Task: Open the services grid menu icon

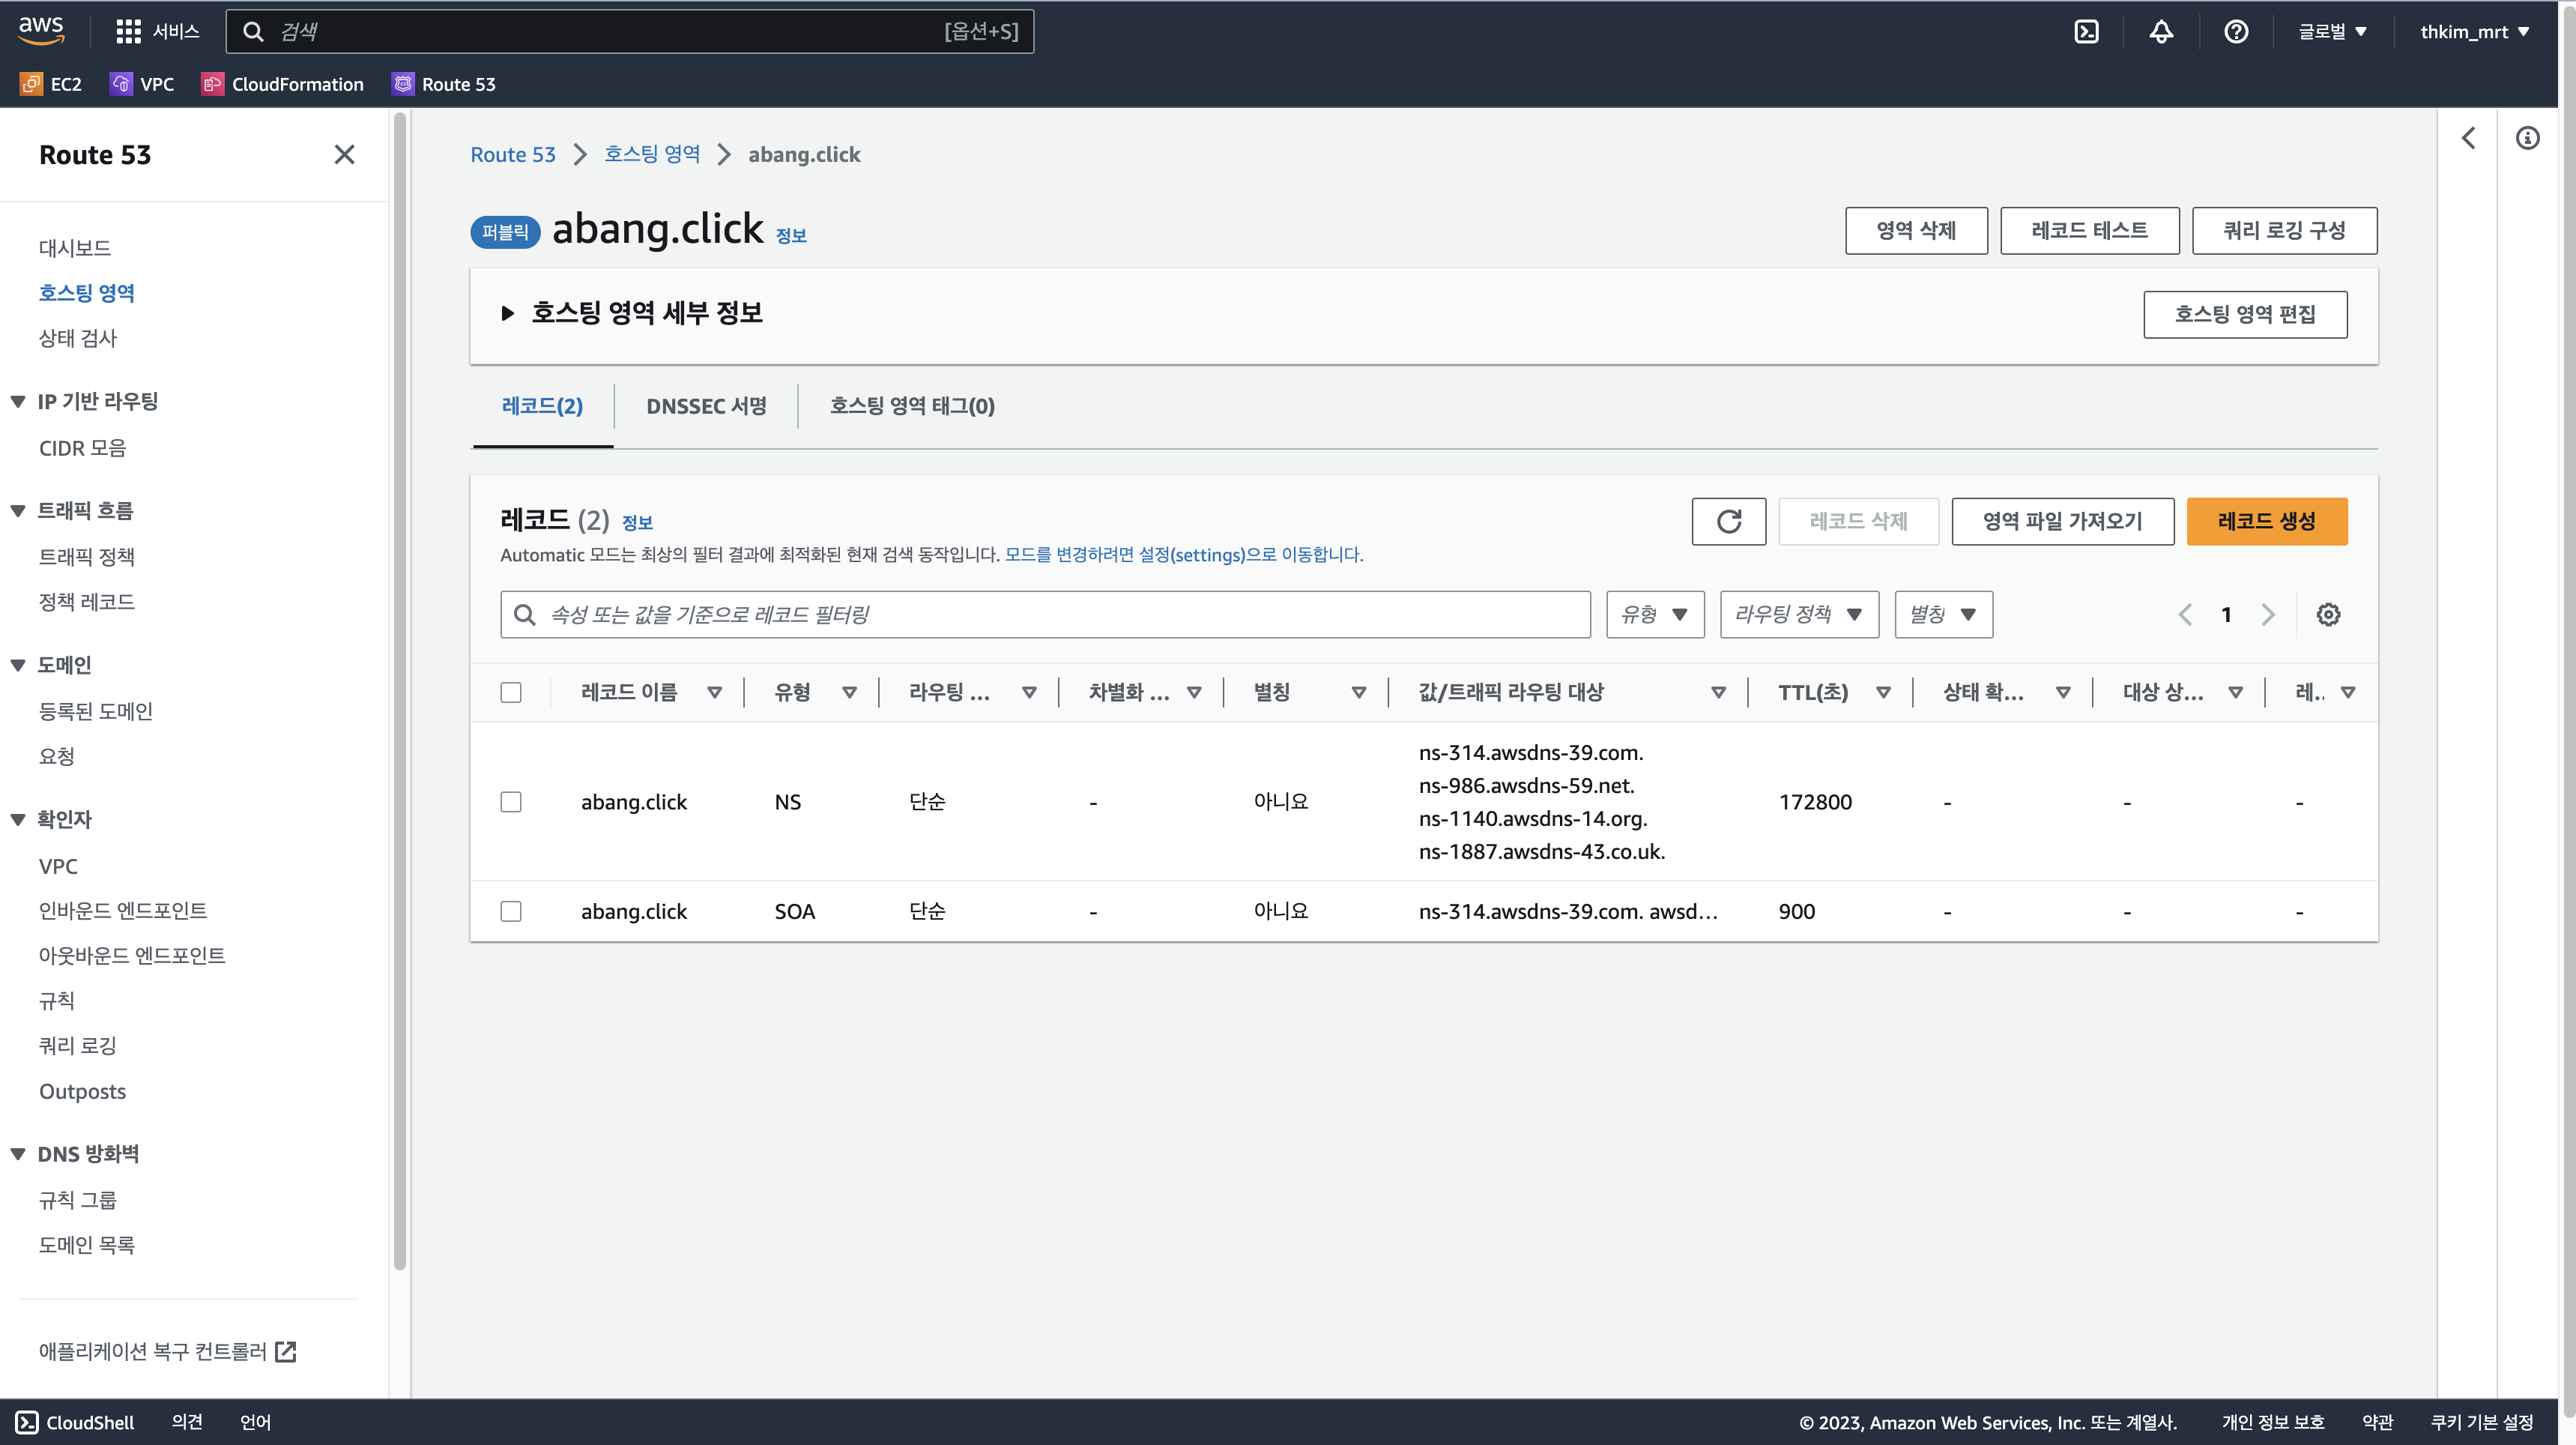Action: click(x=128, y=32)
